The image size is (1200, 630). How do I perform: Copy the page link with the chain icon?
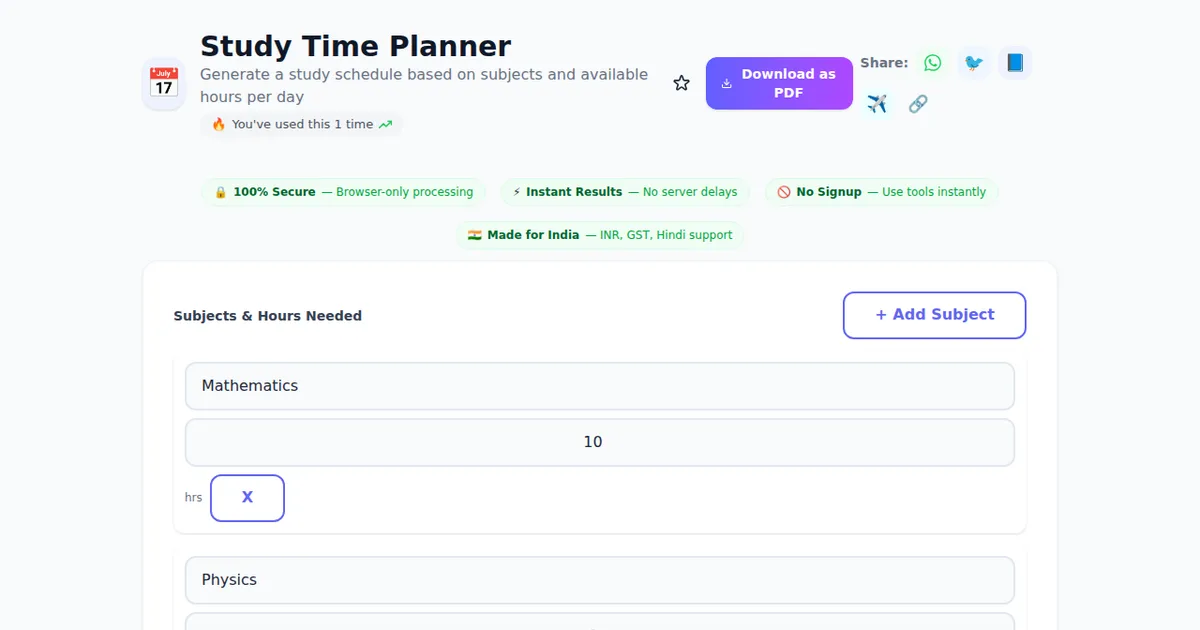coord(918,104)
